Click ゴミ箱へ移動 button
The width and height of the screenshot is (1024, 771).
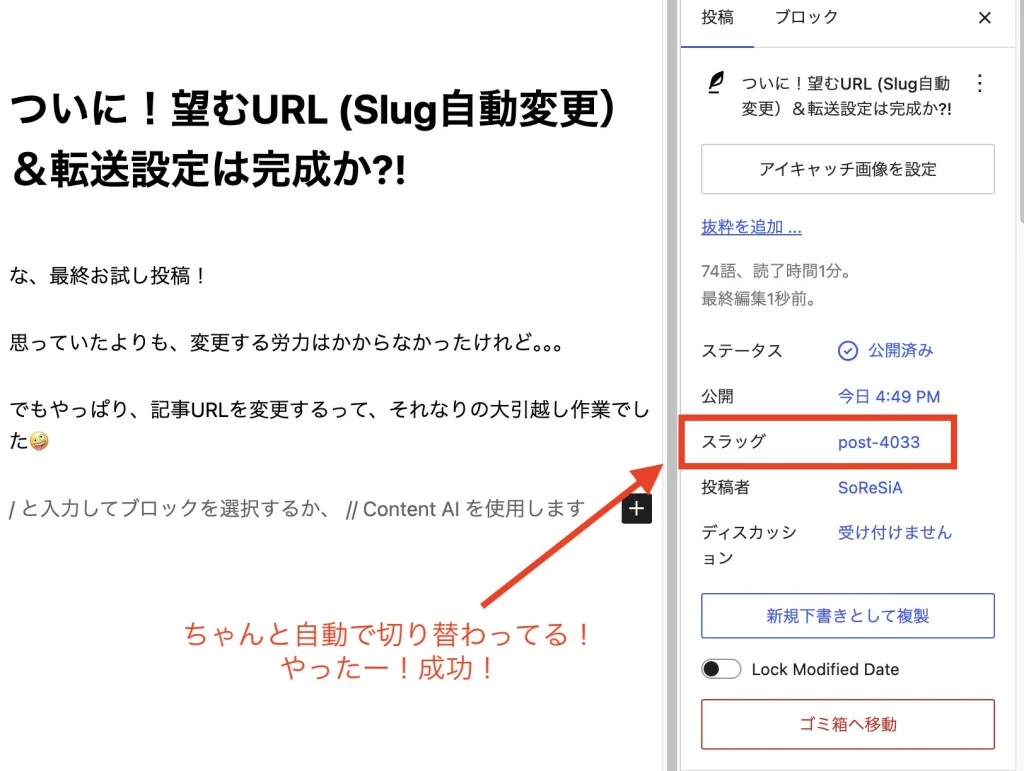848,724
